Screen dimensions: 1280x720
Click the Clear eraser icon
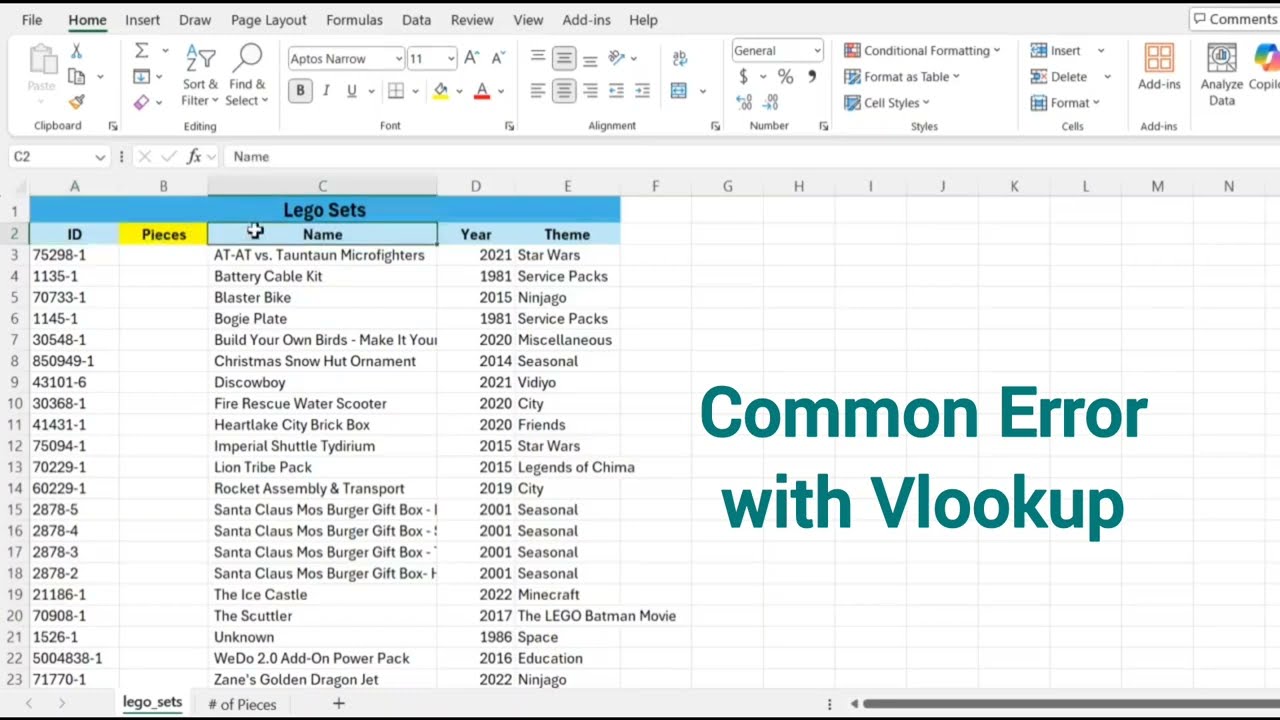(141, 102)
